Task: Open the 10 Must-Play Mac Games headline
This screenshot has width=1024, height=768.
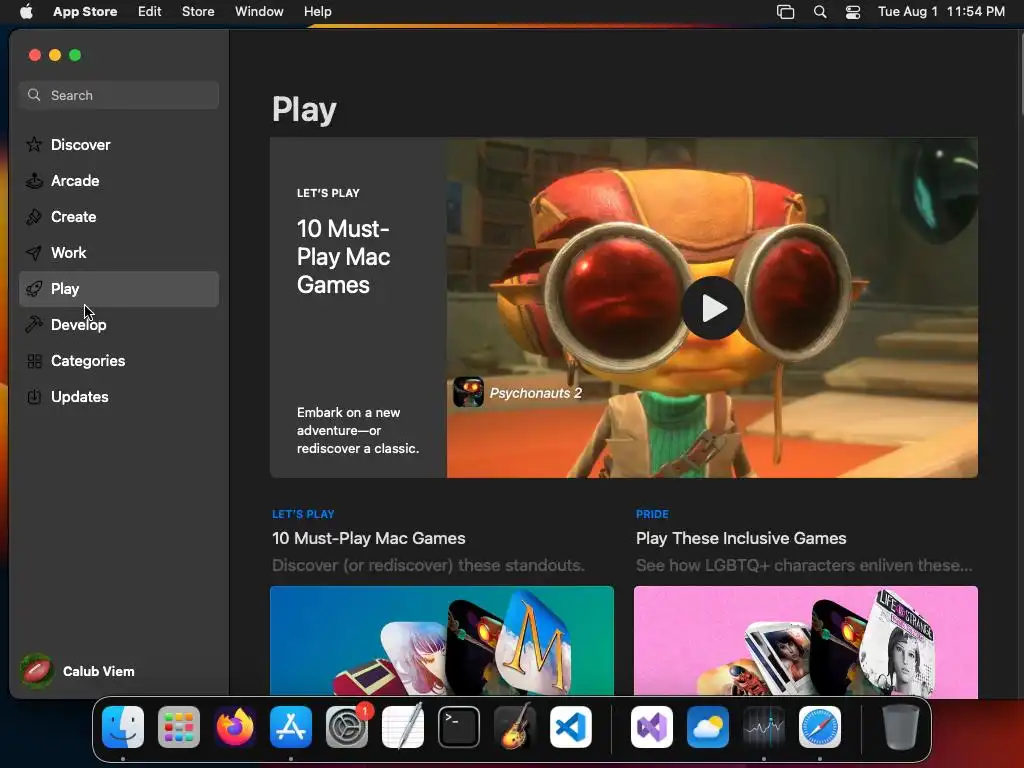Action: [x=344, y=257]
